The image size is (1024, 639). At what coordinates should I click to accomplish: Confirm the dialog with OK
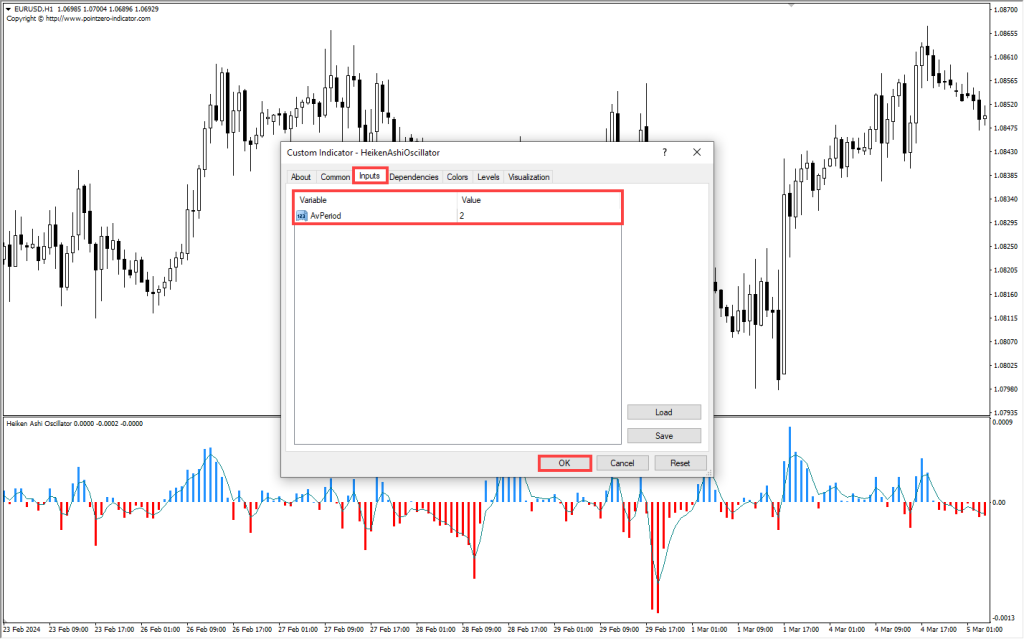[x=565, y=463]
